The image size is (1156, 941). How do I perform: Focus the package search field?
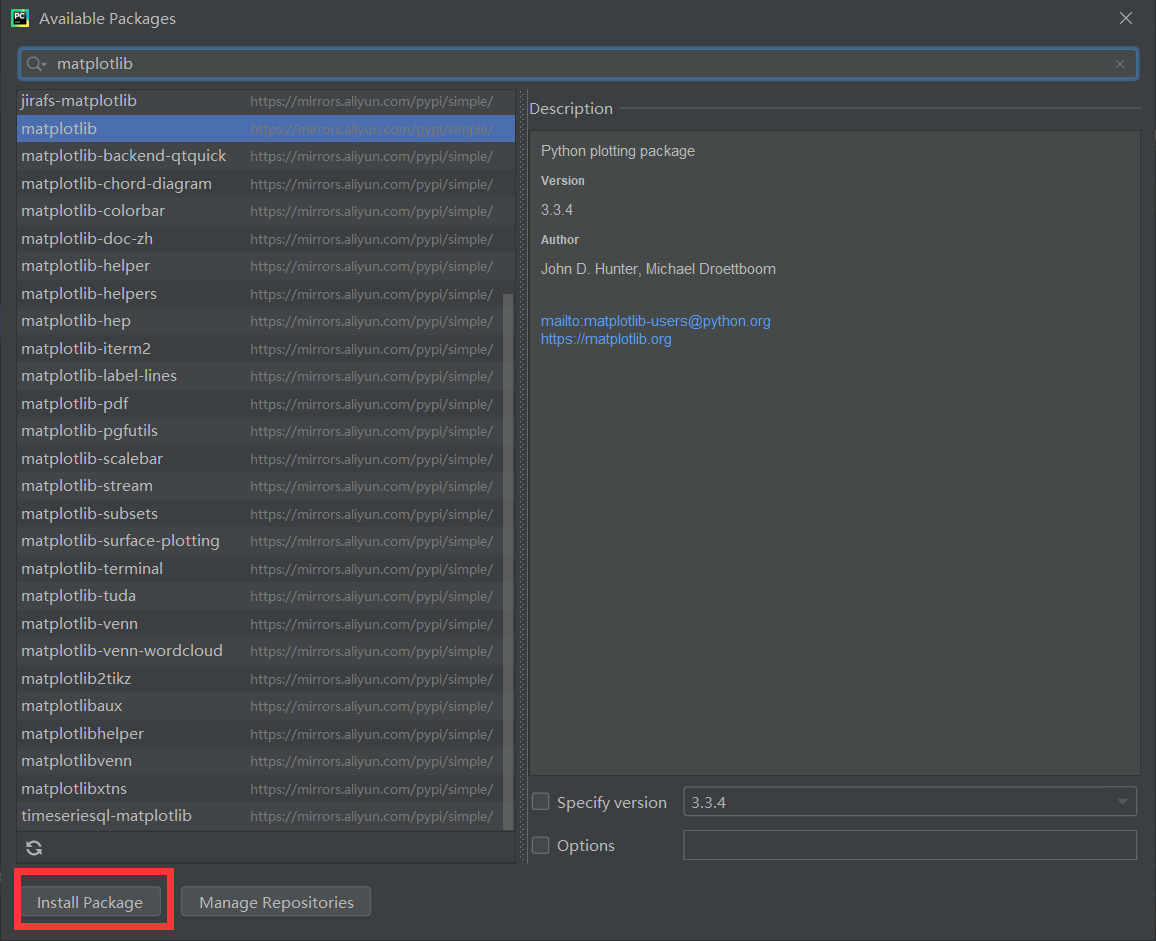pyautogui.click(x=578, y=64)
